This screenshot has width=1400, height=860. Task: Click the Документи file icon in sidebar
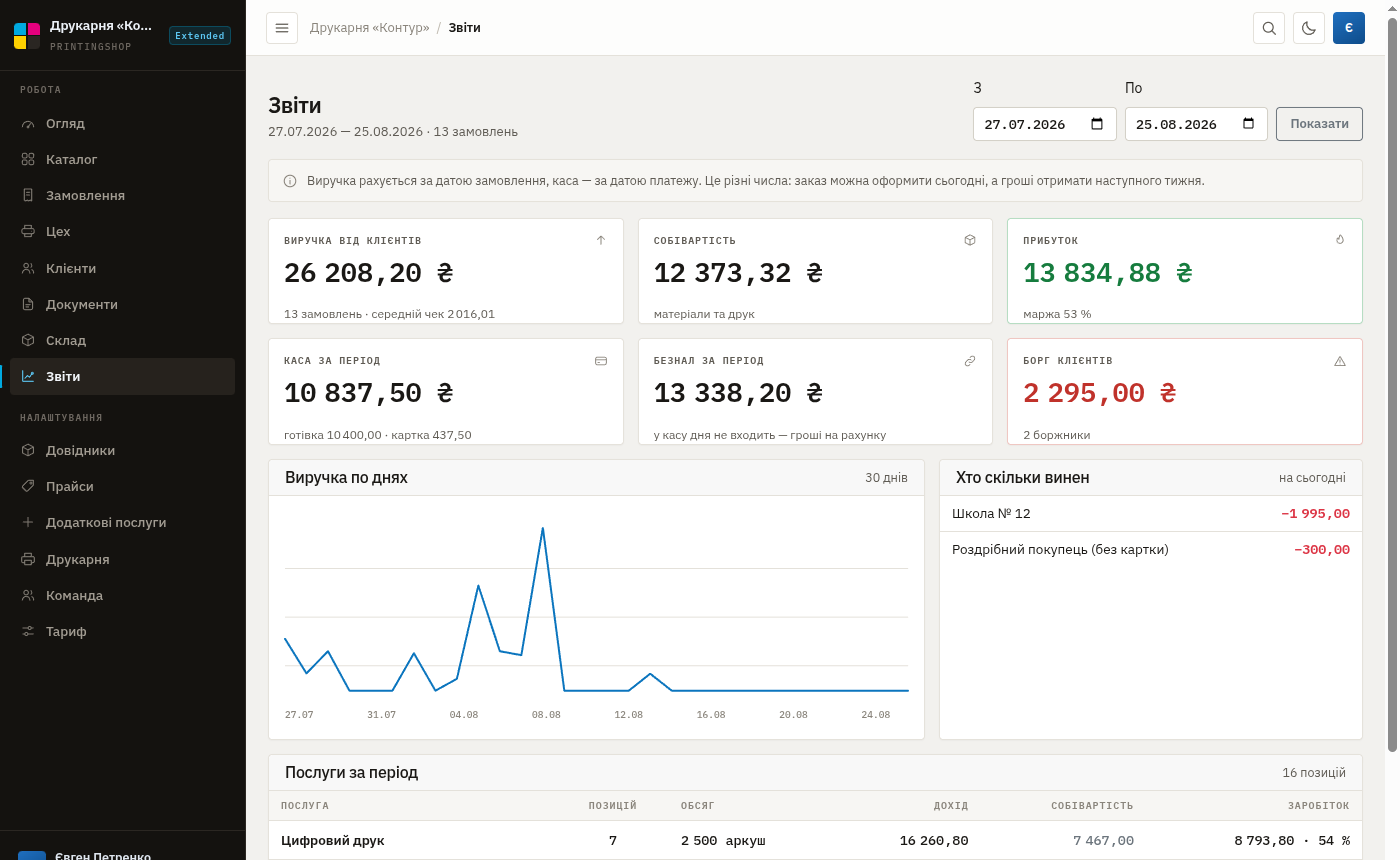click(x=28, y=305)
